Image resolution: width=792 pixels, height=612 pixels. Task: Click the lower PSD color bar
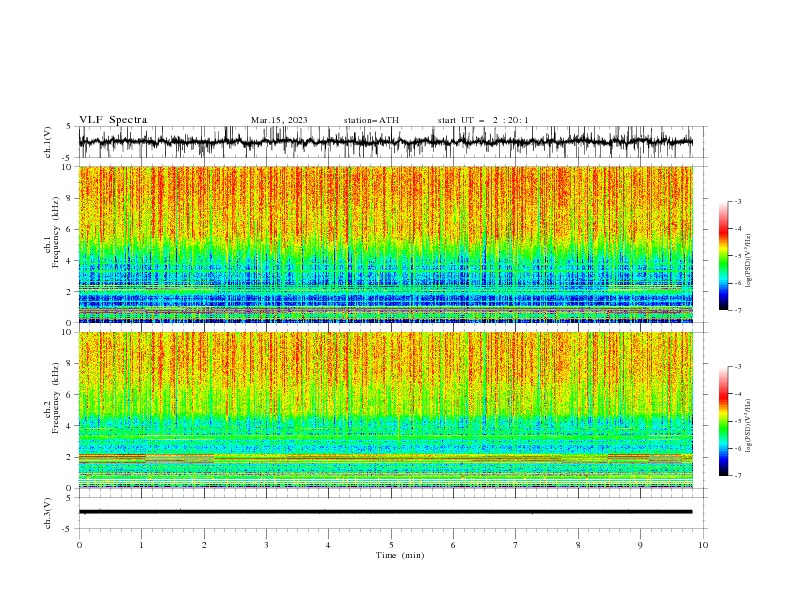(724, 421)
